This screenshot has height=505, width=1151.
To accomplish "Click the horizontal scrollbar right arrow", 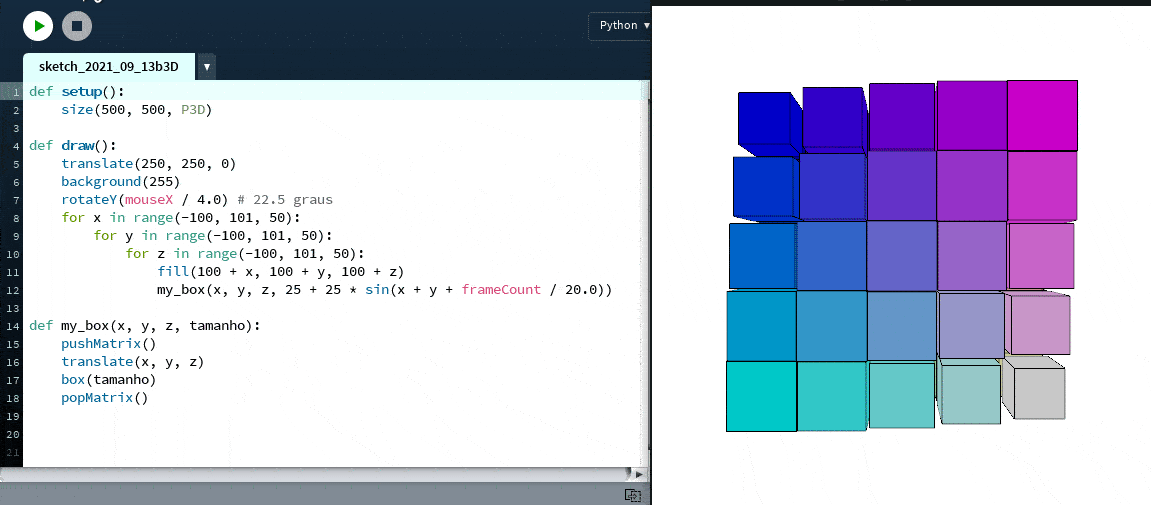I will coord(637,474).
